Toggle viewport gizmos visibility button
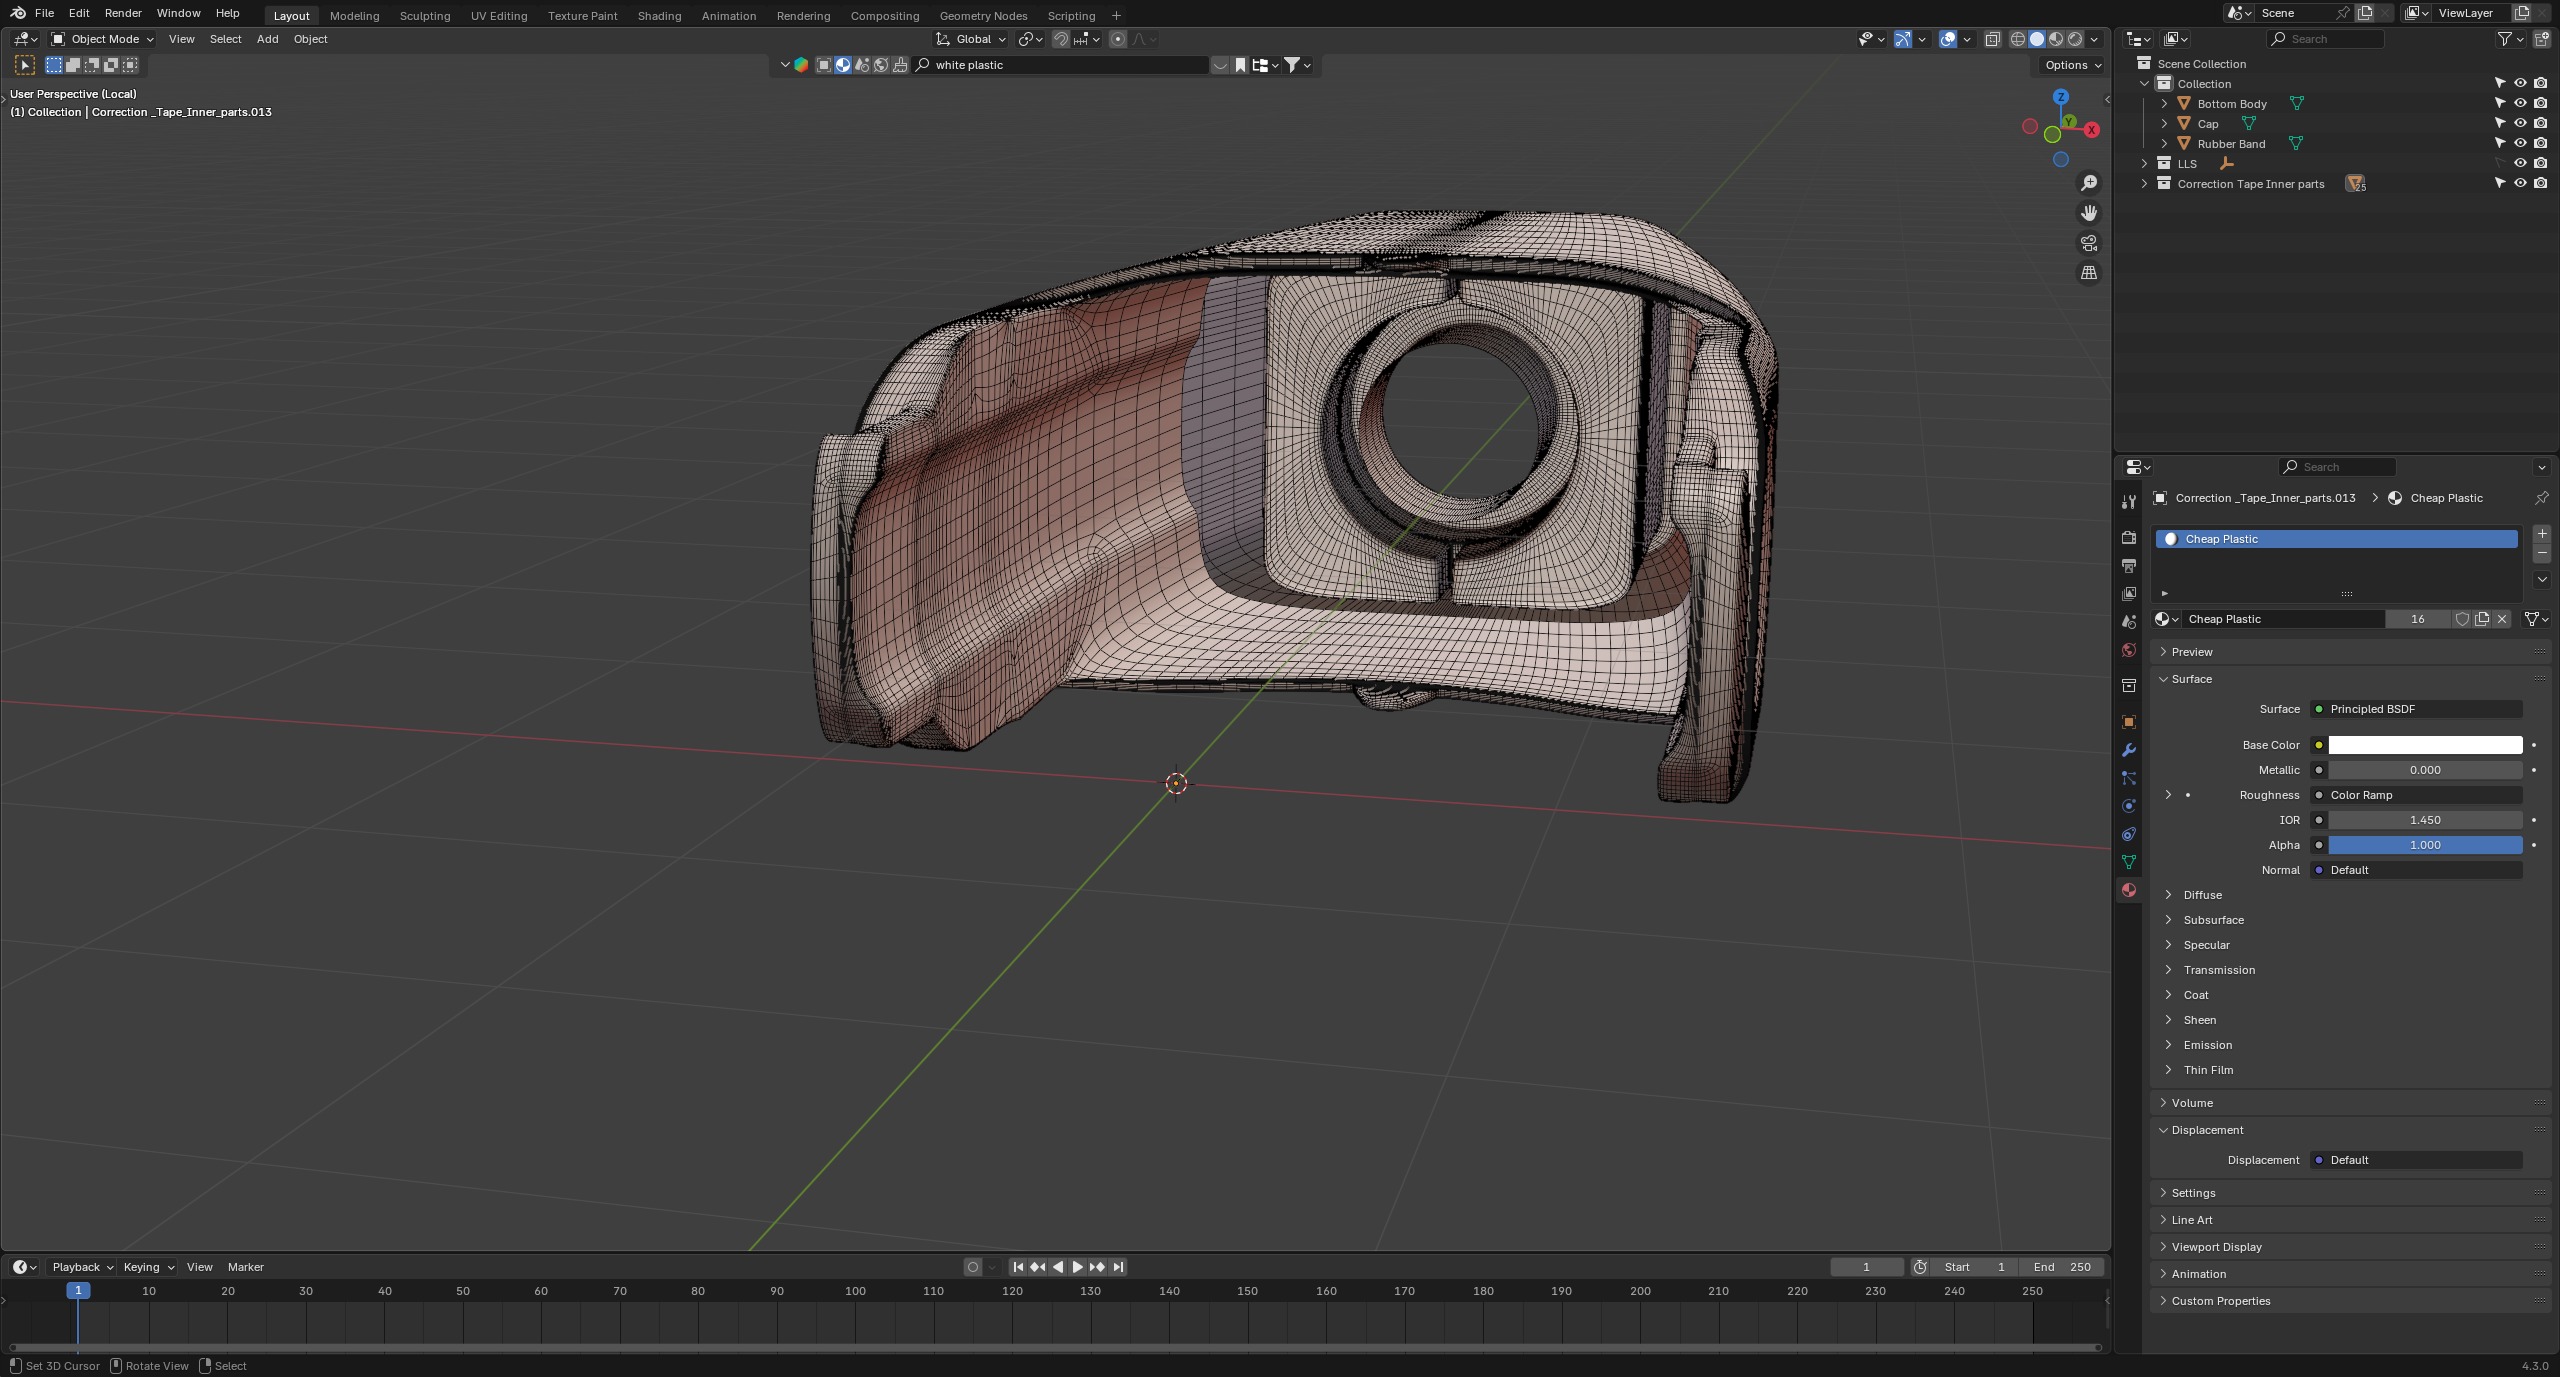This screenshot has height=1377, width=2560. coord(1903,39)
